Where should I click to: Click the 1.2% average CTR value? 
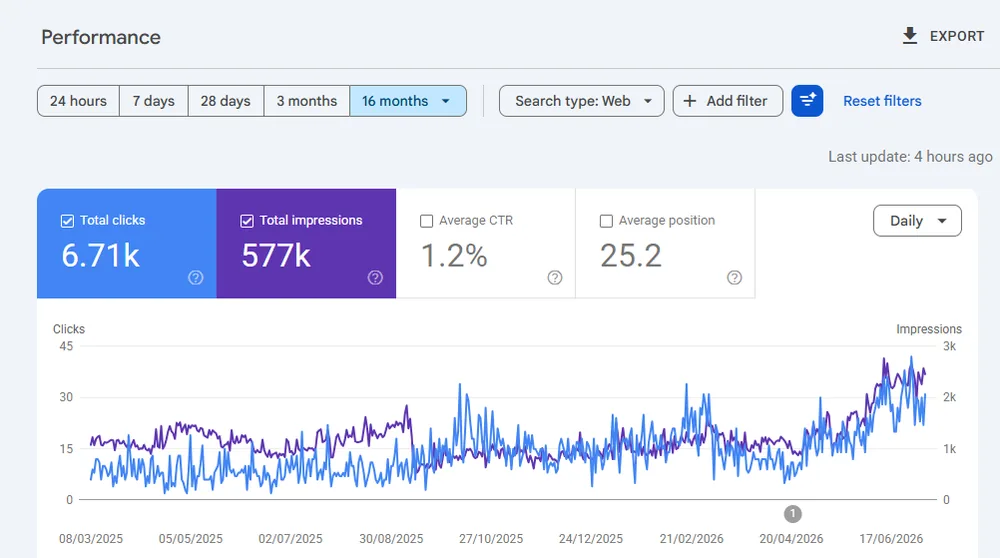[454, 256]
